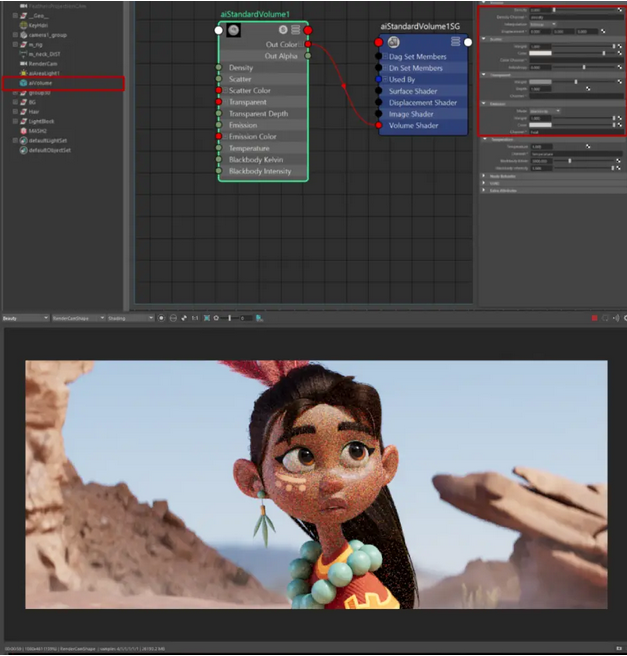Click the Scatter Color swatch
The width and height of the screenshot is (627, 656).
click(540, 53)
